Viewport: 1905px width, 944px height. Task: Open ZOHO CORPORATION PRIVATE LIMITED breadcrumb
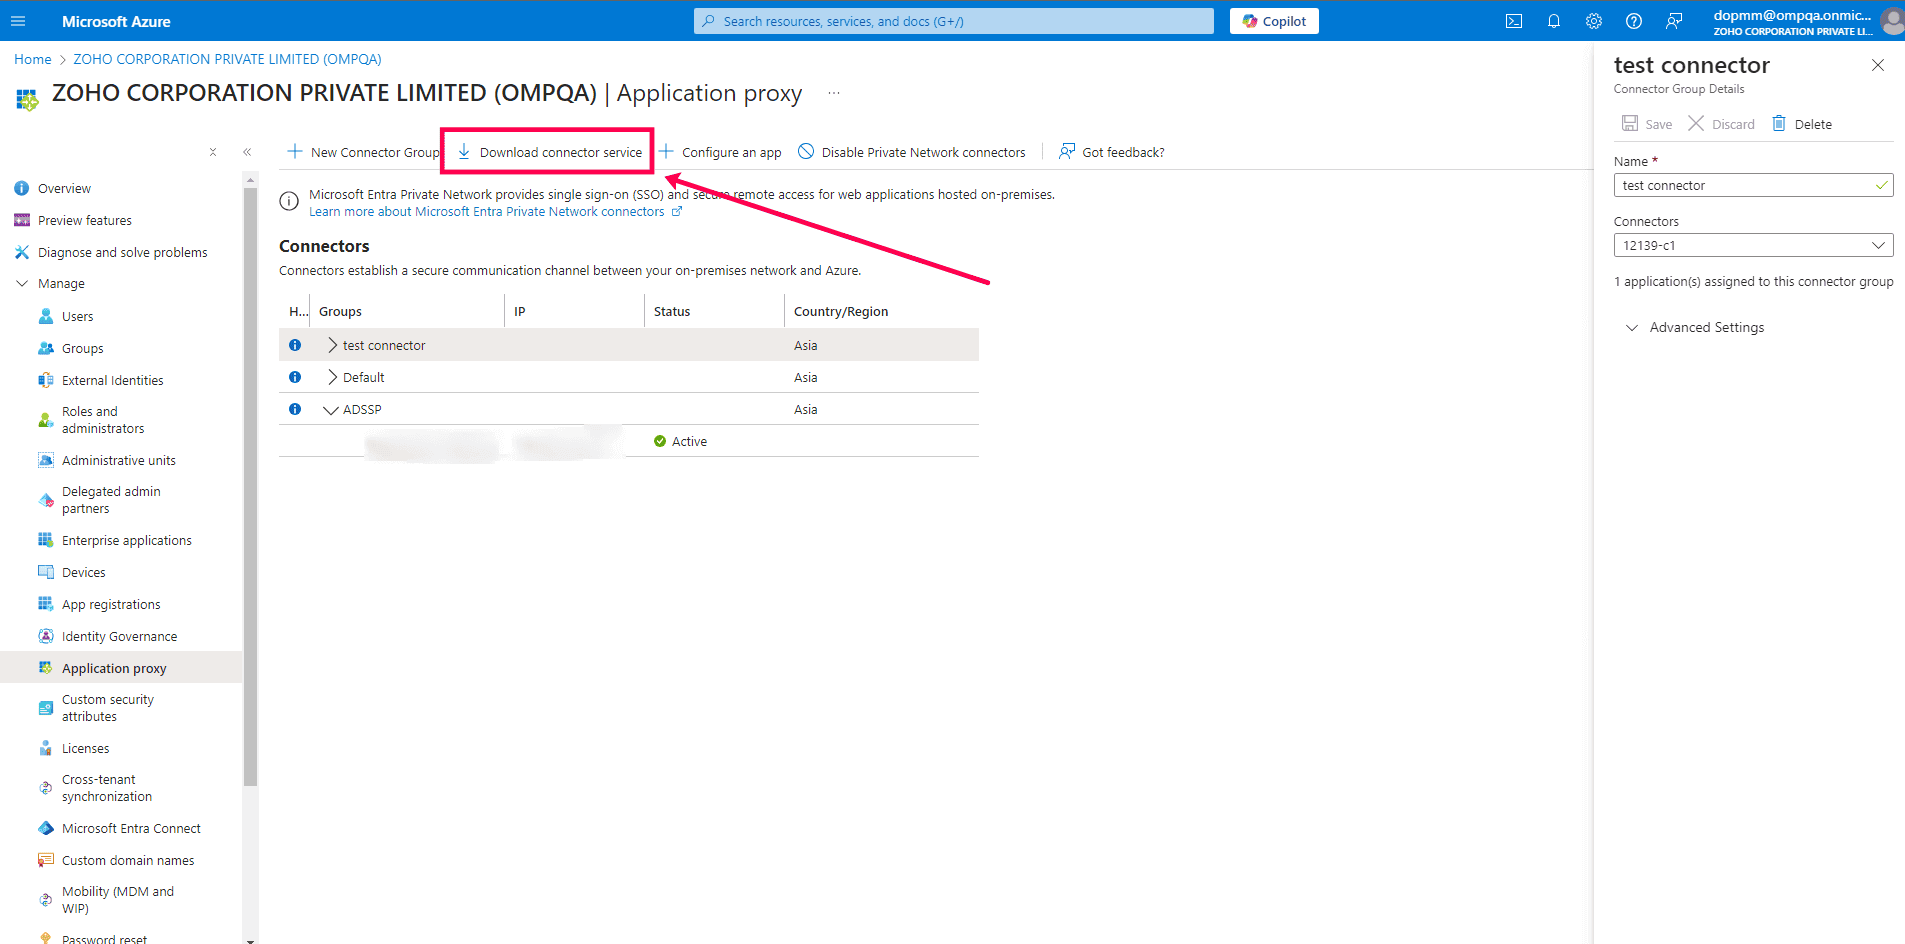point(227,59)
